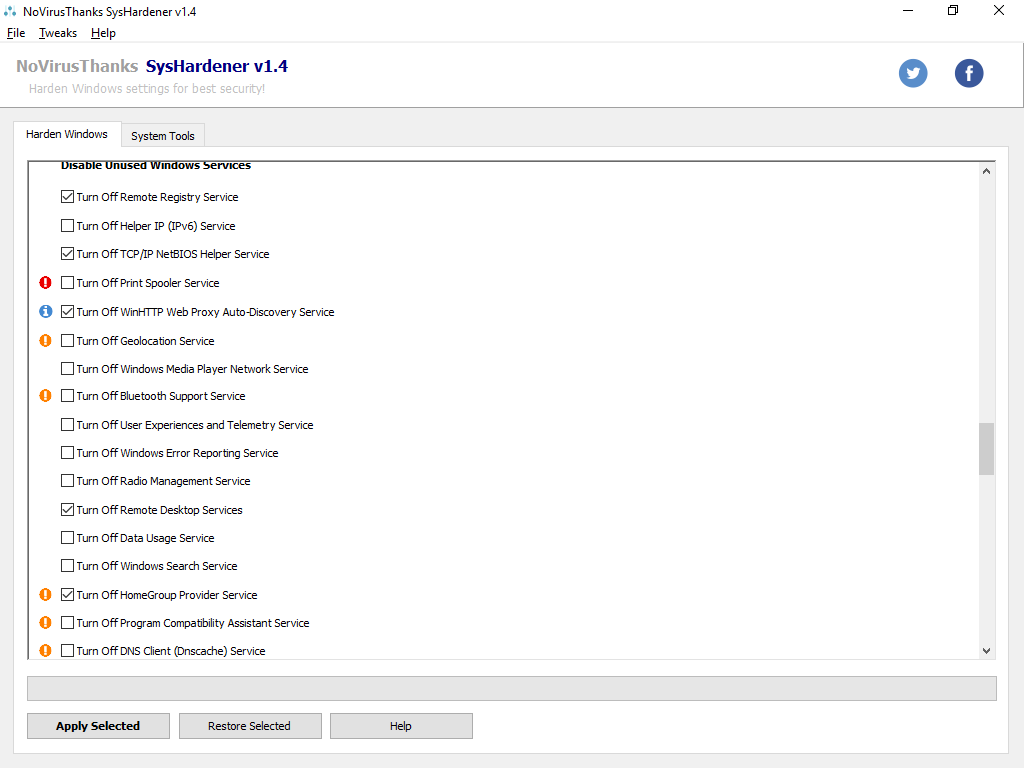Open the Tweaks menu
This screenshot has width=1024, height=768.
[57, 33]
